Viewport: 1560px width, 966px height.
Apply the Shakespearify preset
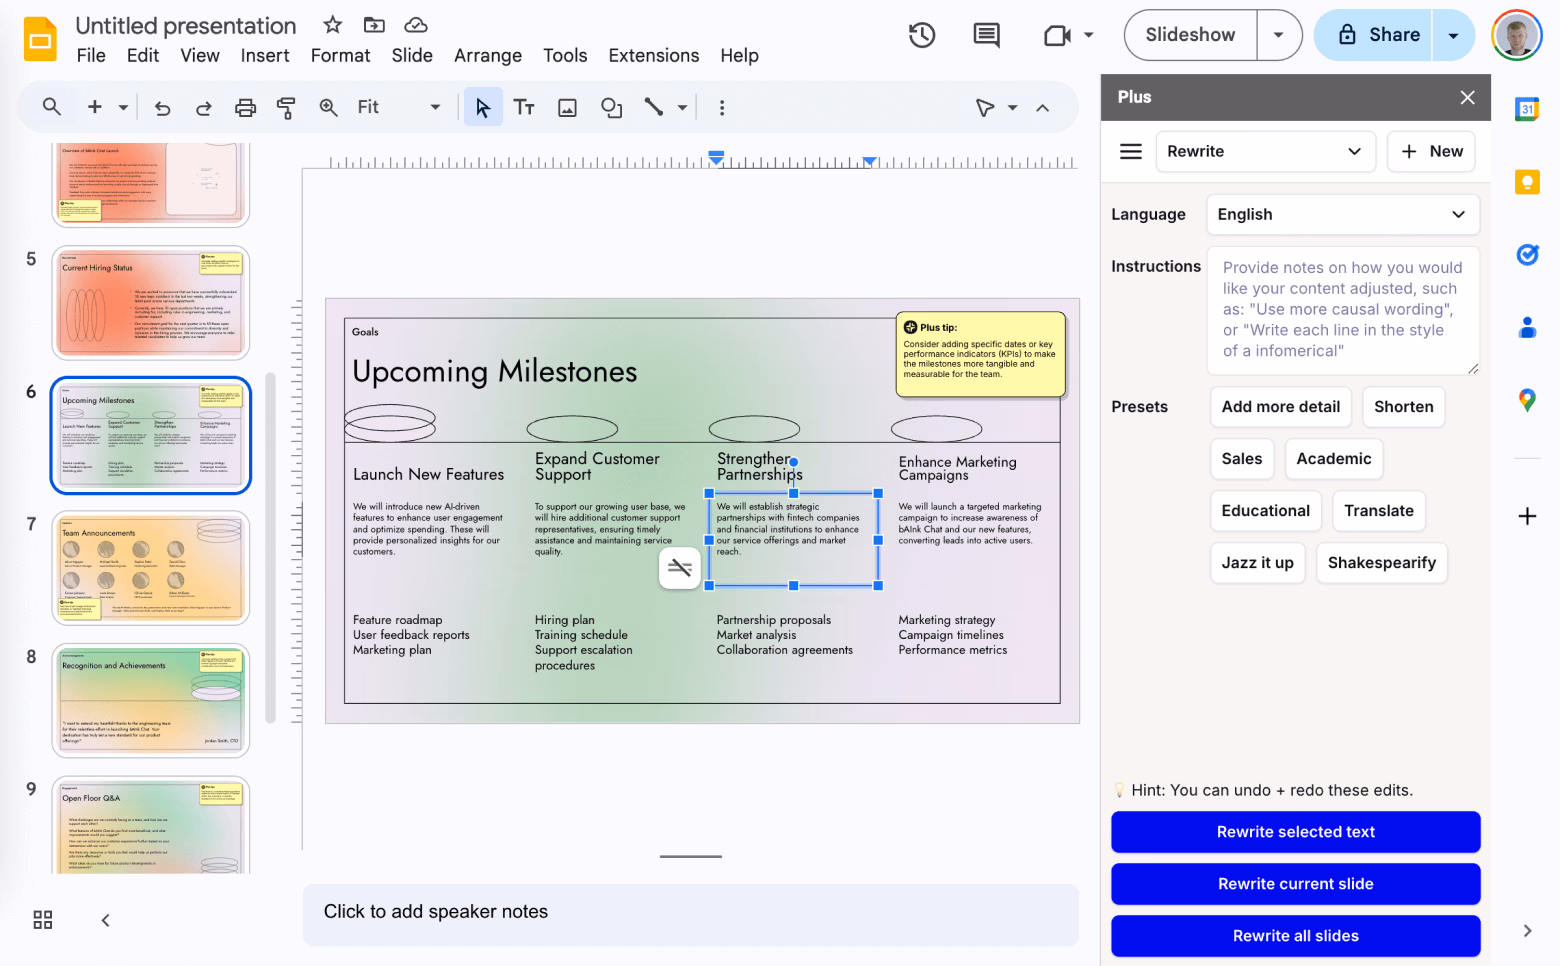click(x=1381, y=563)
